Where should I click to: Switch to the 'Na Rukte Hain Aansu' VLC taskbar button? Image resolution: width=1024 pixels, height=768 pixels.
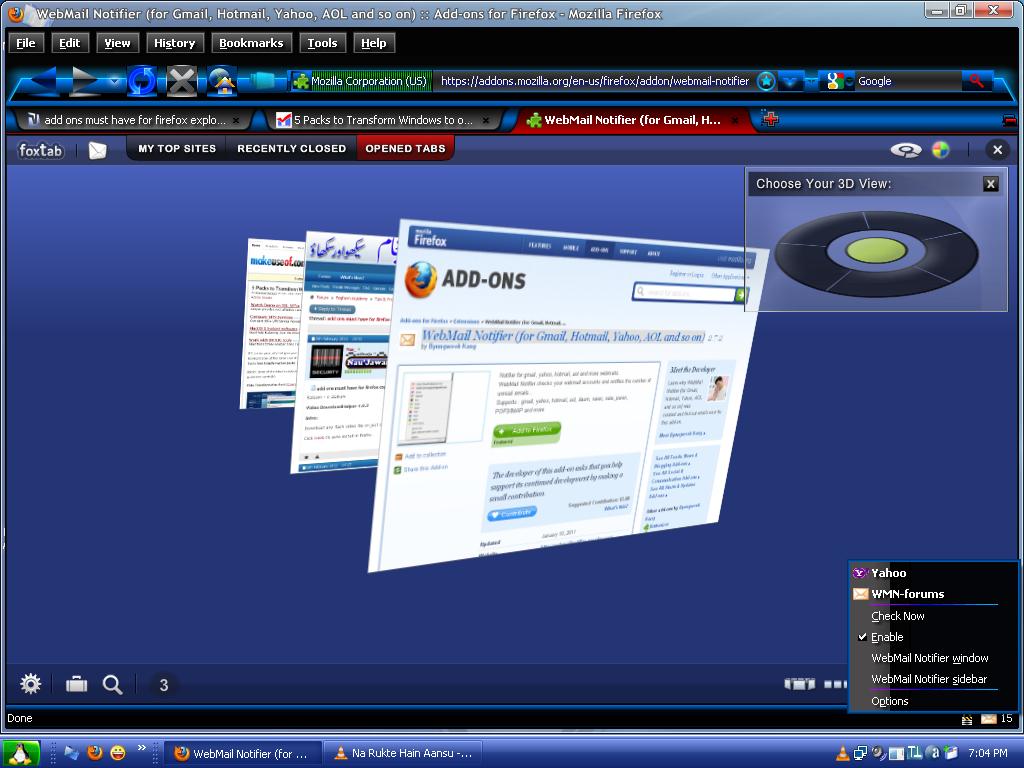click(403, 754)
